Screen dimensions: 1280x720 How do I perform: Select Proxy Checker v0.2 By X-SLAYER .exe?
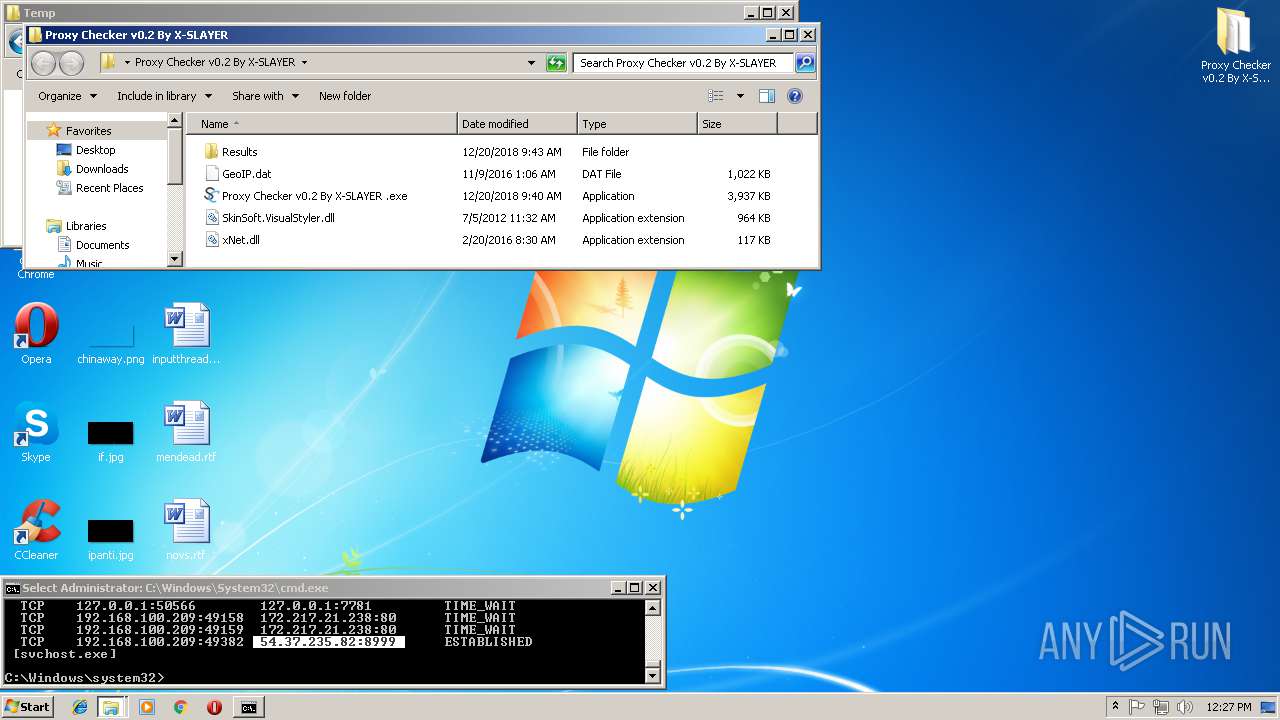(x=314, y=196)
